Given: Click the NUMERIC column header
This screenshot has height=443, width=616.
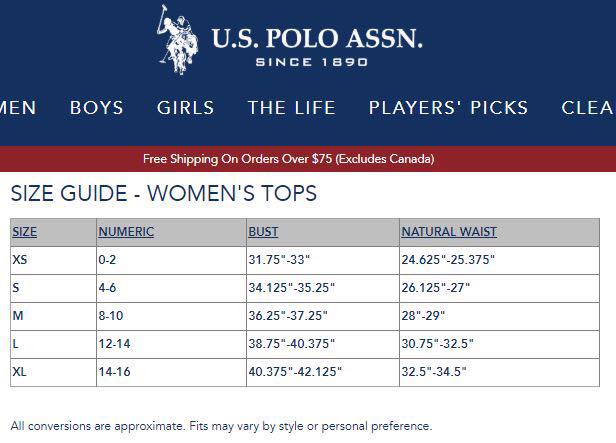Looking at the screenshot, I should 126,232.
